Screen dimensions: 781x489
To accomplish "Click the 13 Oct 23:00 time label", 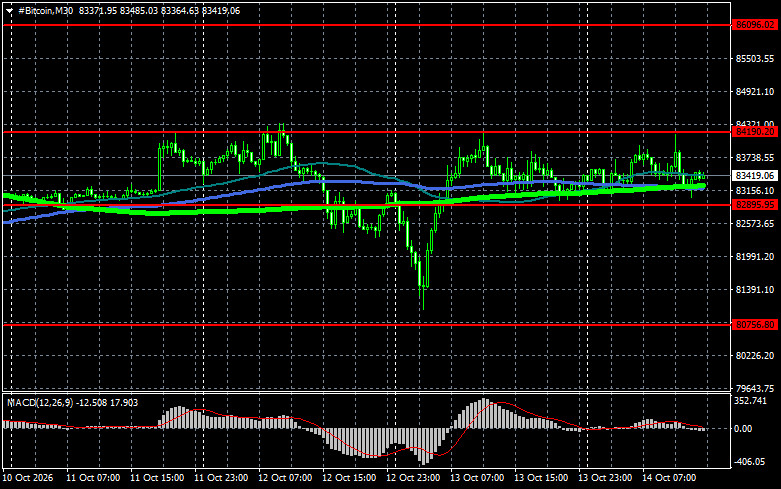I will 605,478.
